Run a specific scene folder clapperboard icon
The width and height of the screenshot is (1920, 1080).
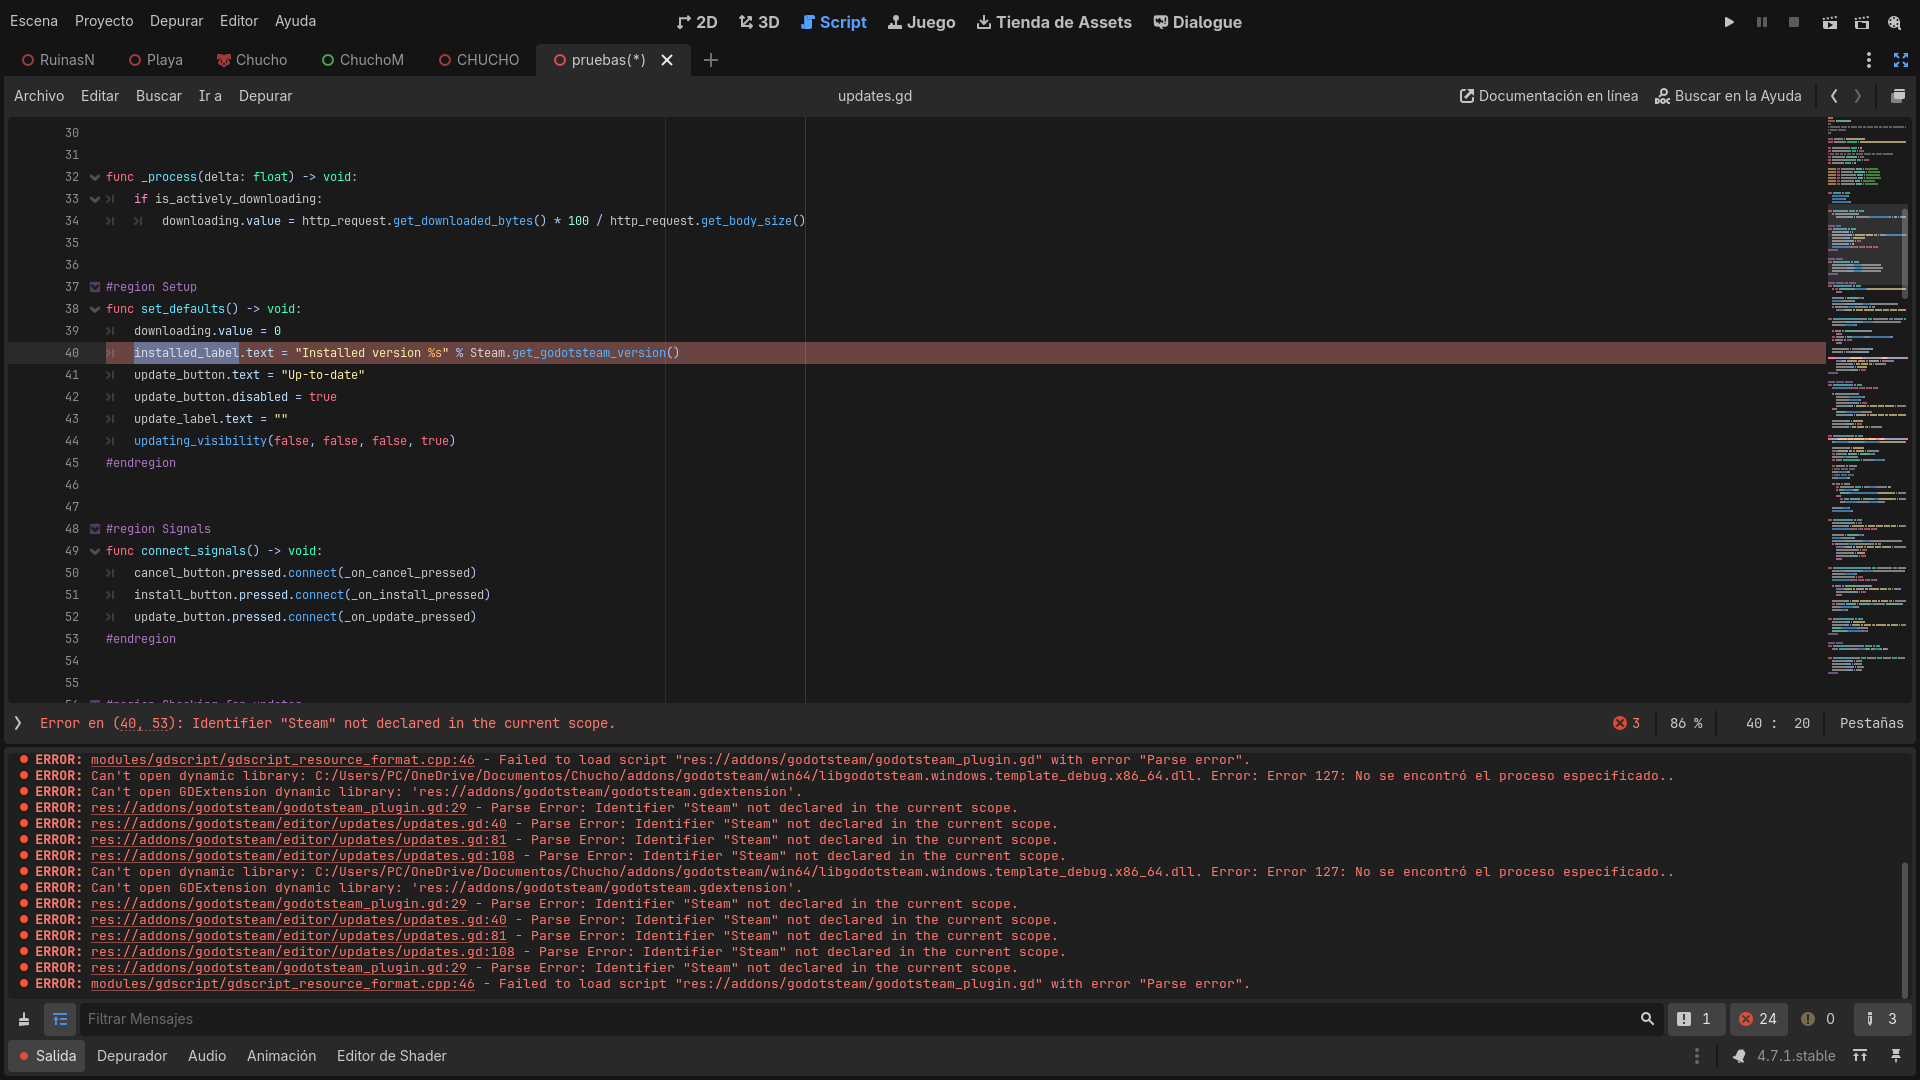[x=1861, y=22]
